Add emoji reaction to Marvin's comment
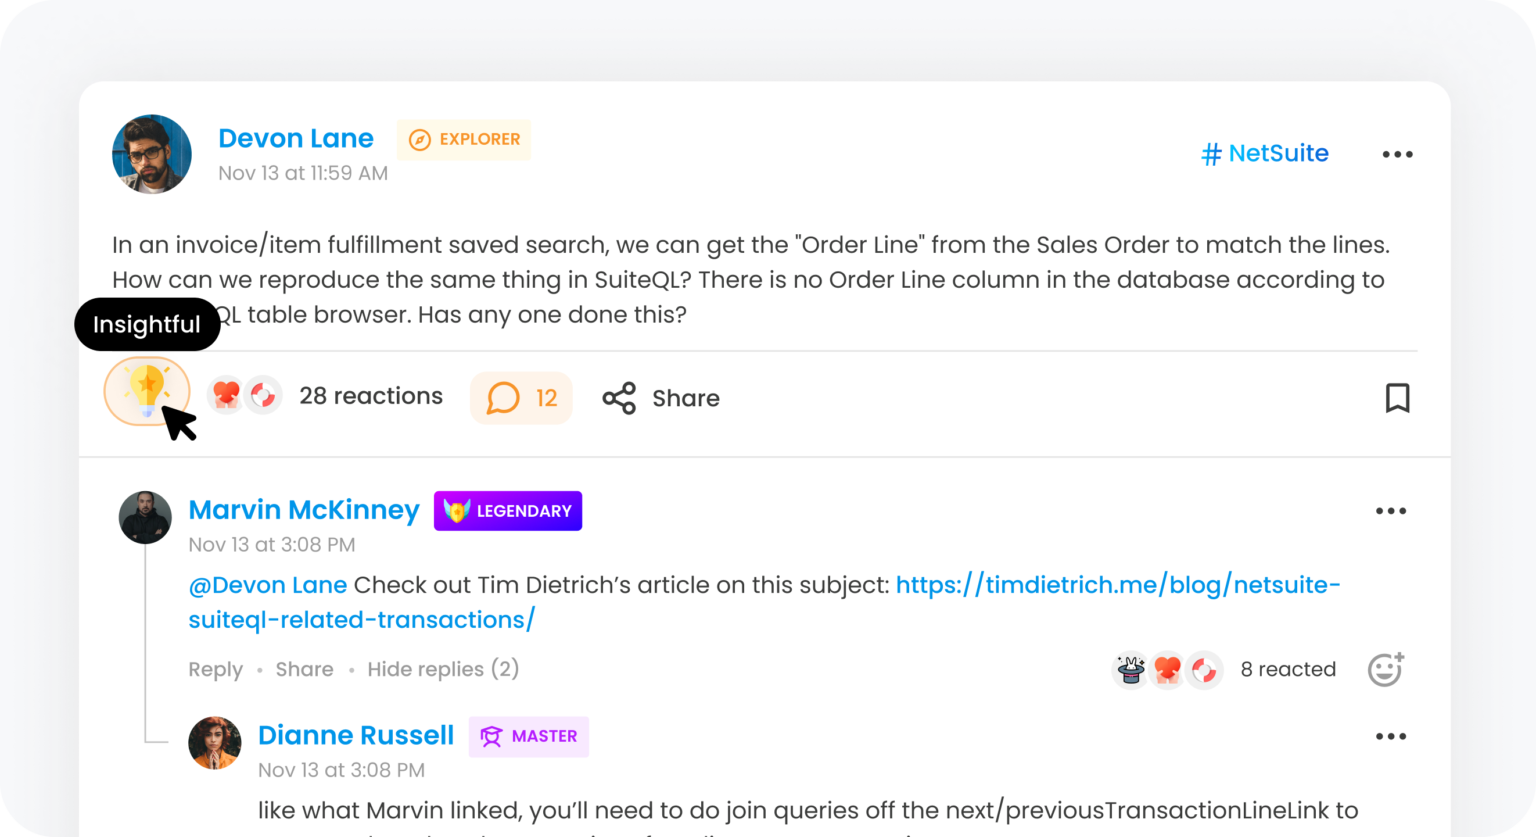 [1385, 669]
